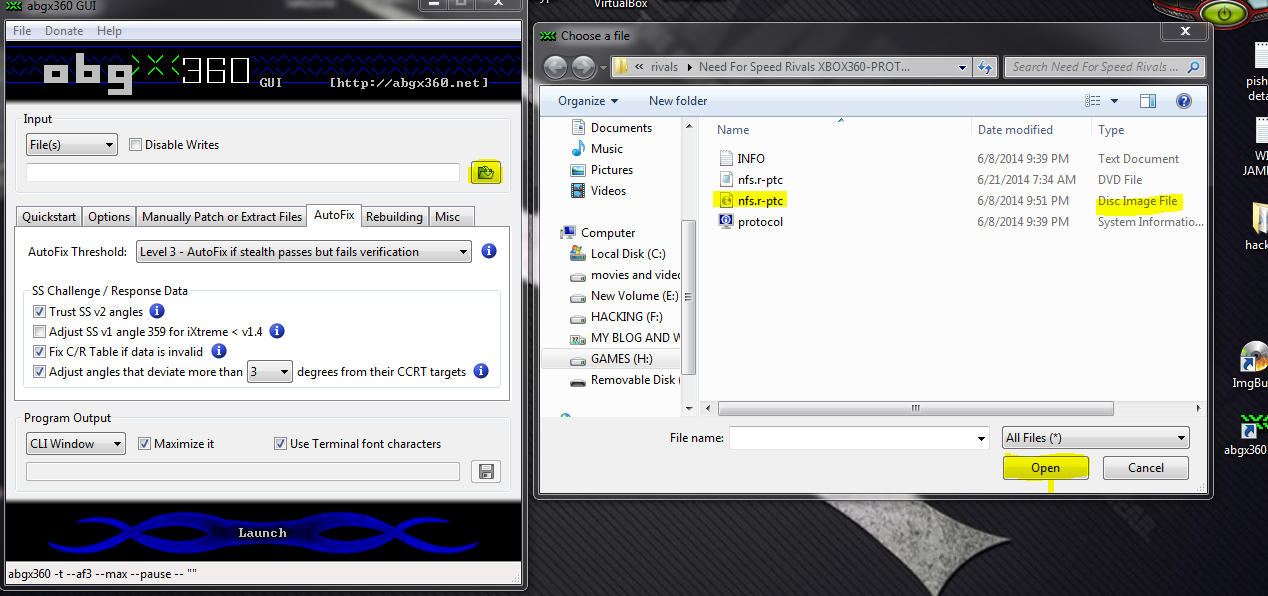Click the refresh icon next to address bar
1268x596 pixels.
tap(985, 67)
